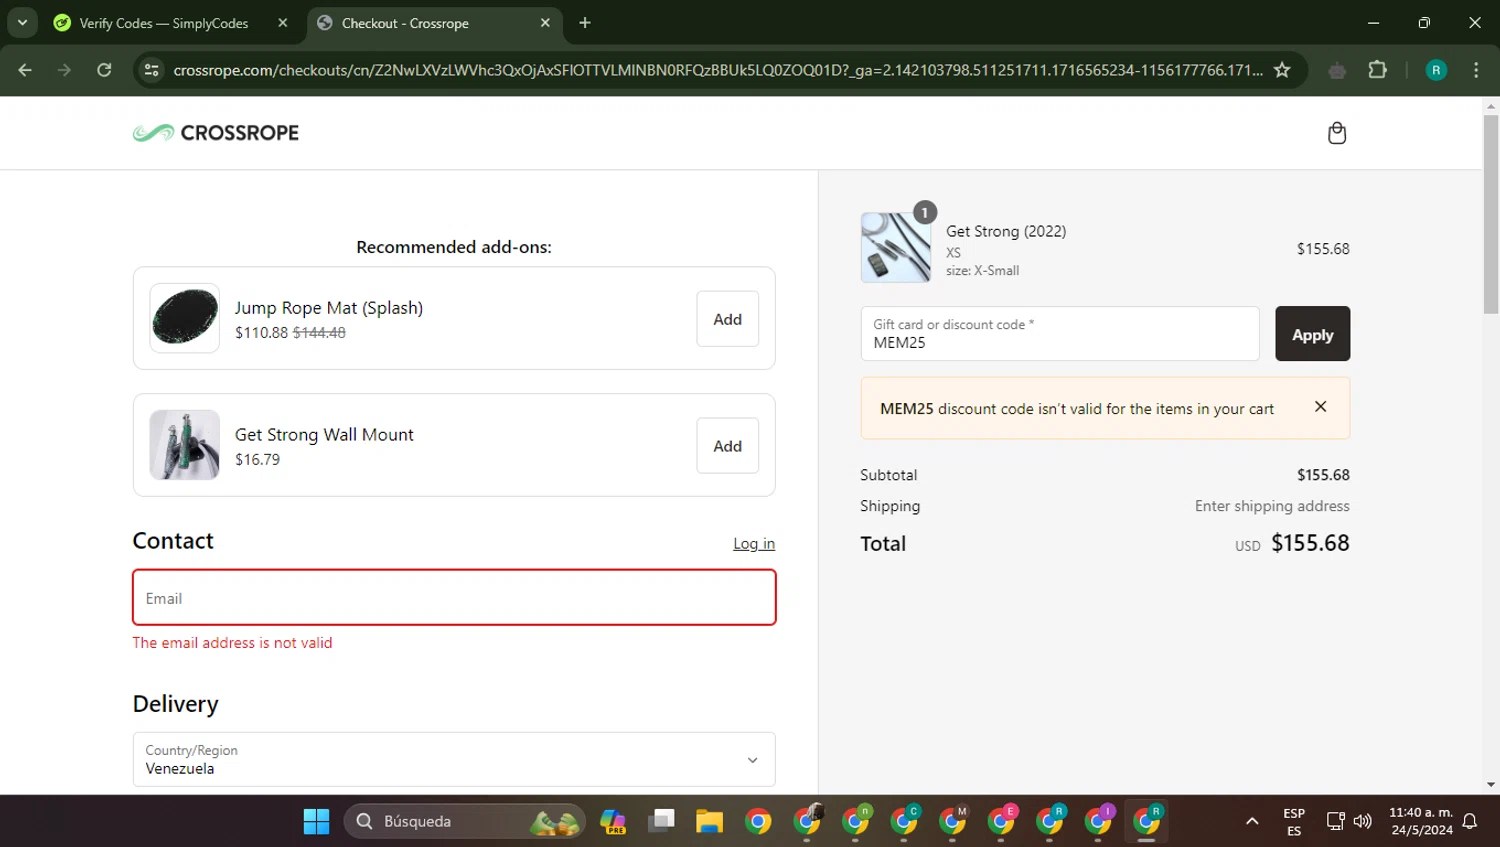Select the Checkout - Crossrope tab
This screenshot has width=1500, height=847.
(x=434, y=23)
